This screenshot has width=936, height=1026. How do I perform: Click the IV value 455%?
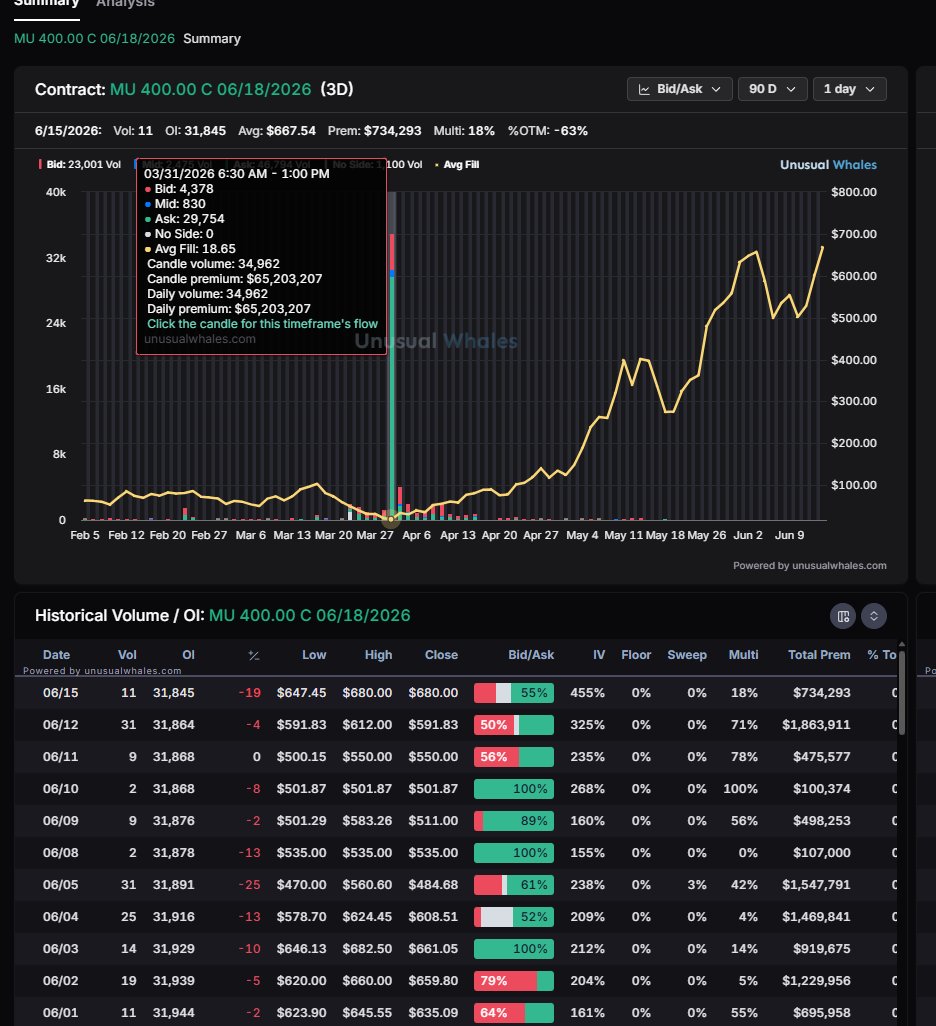[x=587, y=693]
